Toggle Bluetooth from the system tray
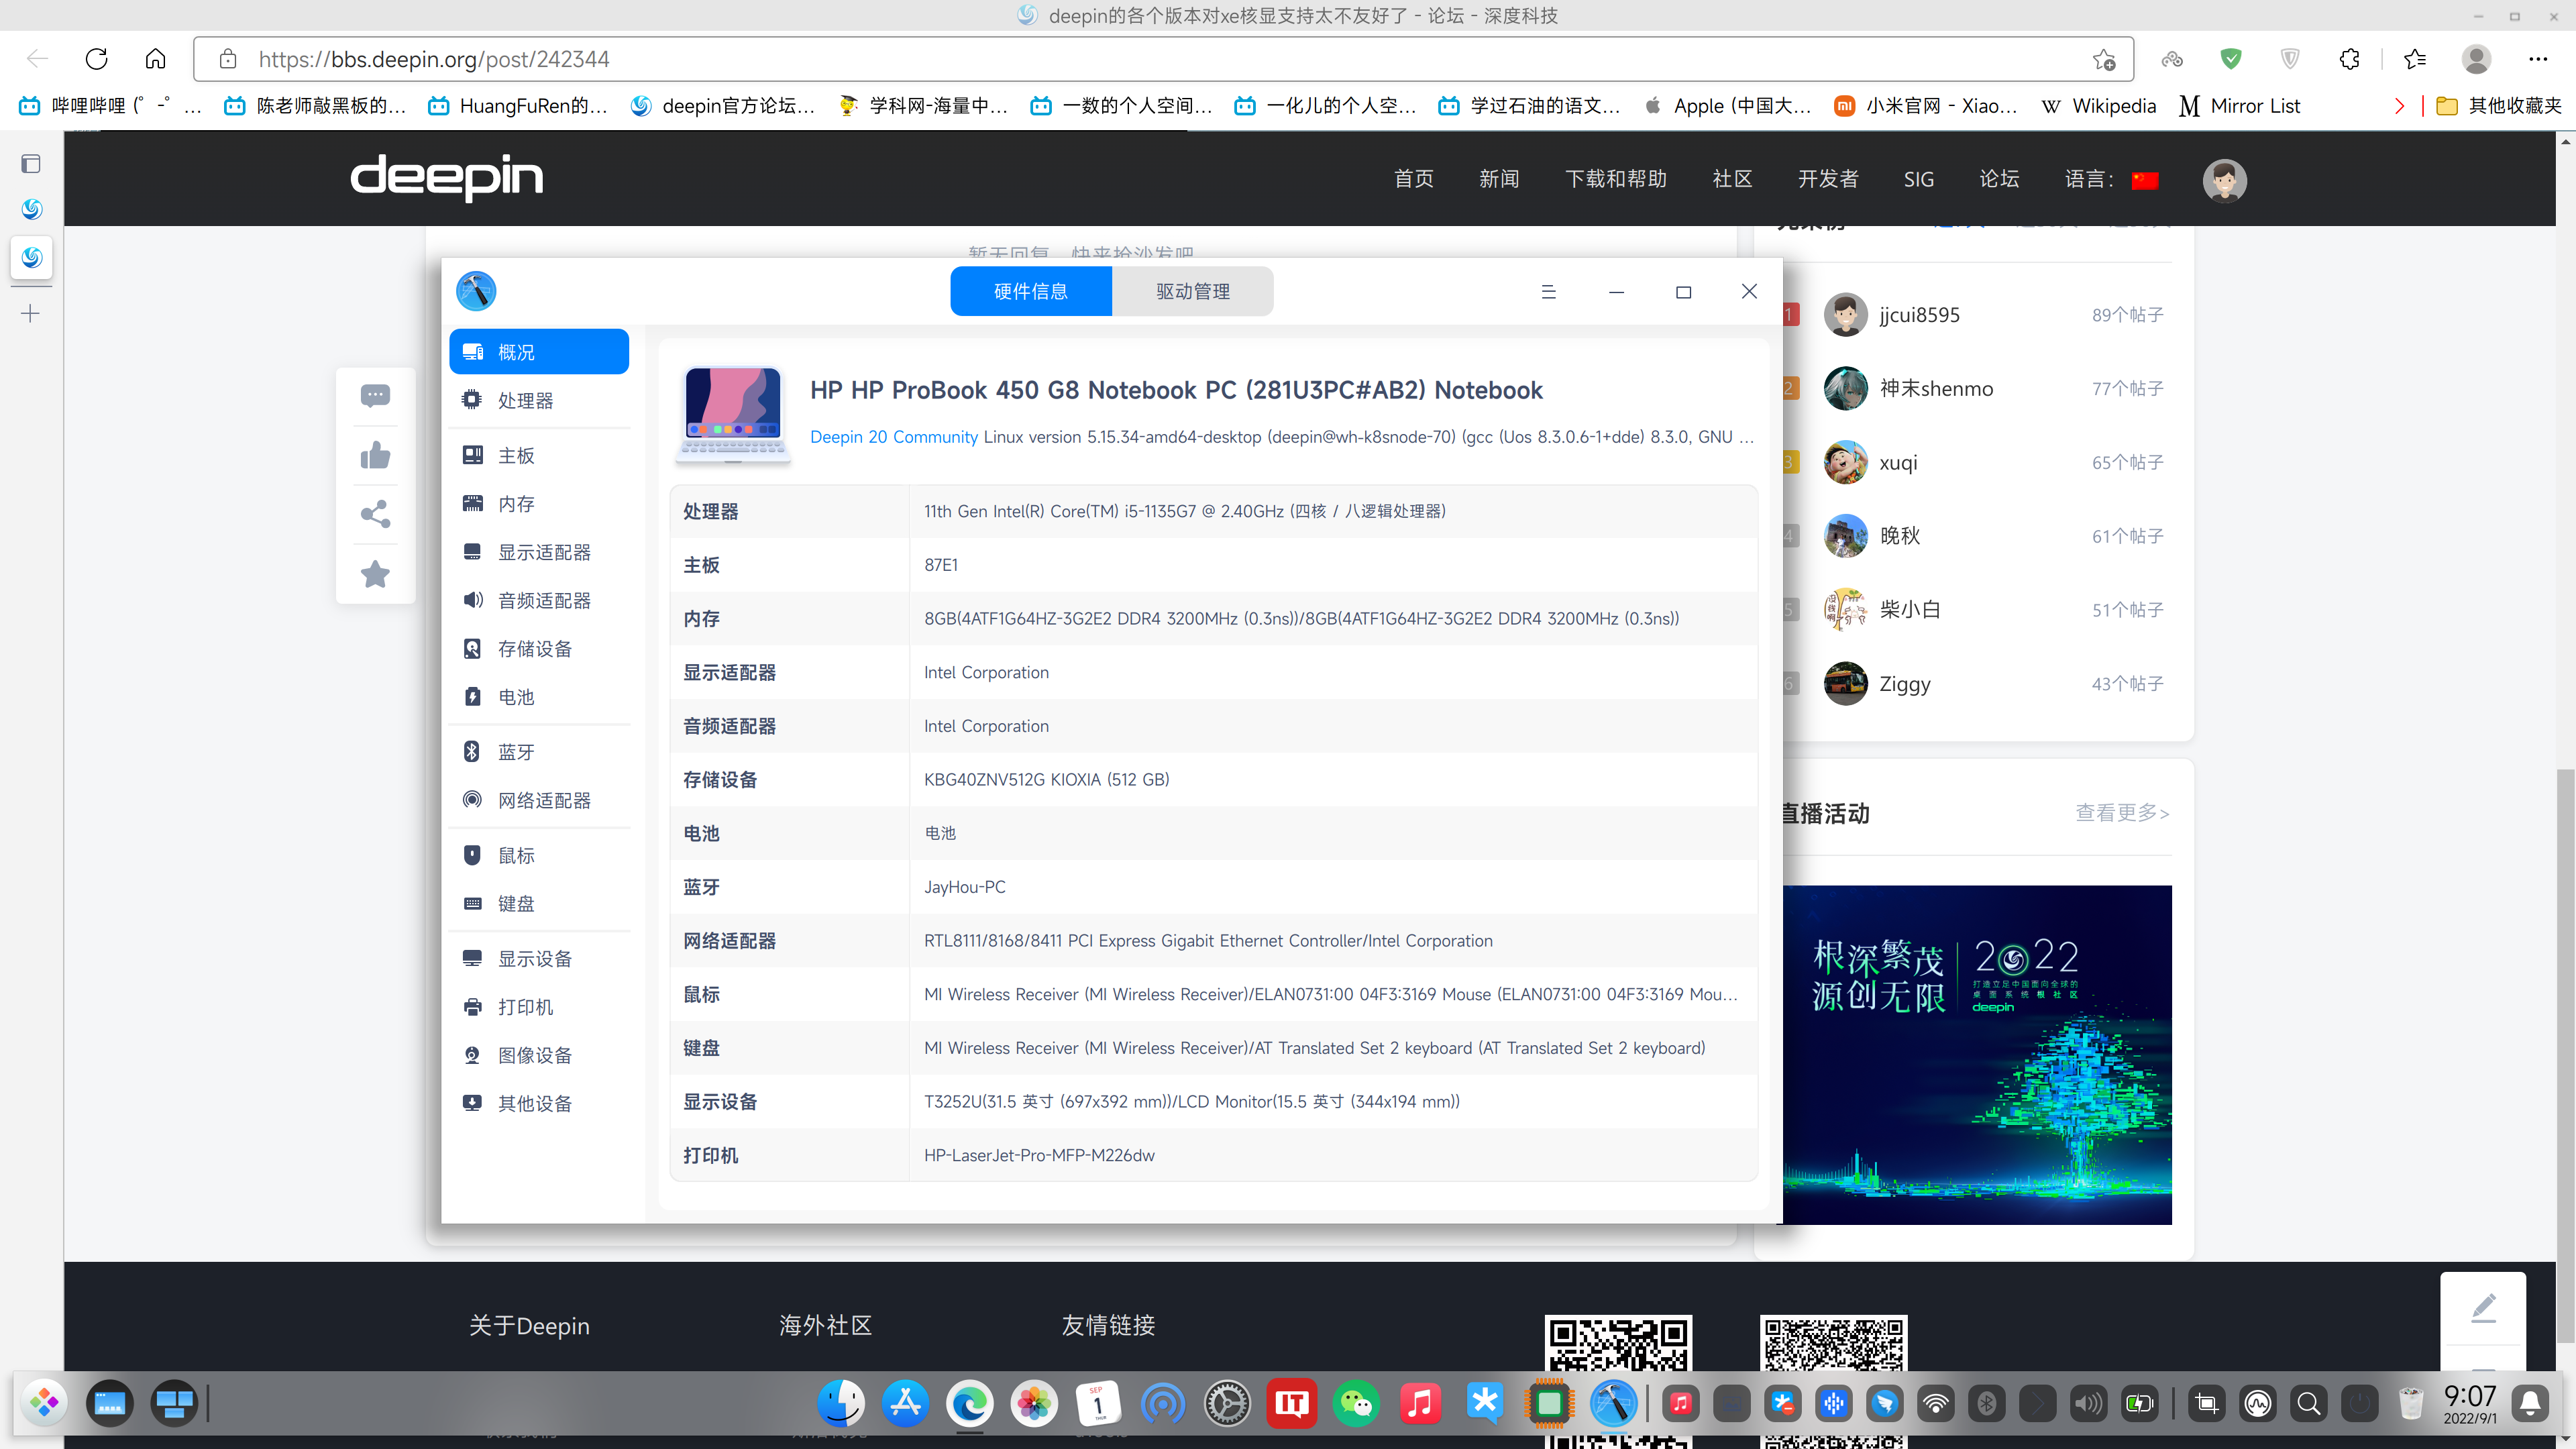2576x1449 pixels. click(1986, 1403)
